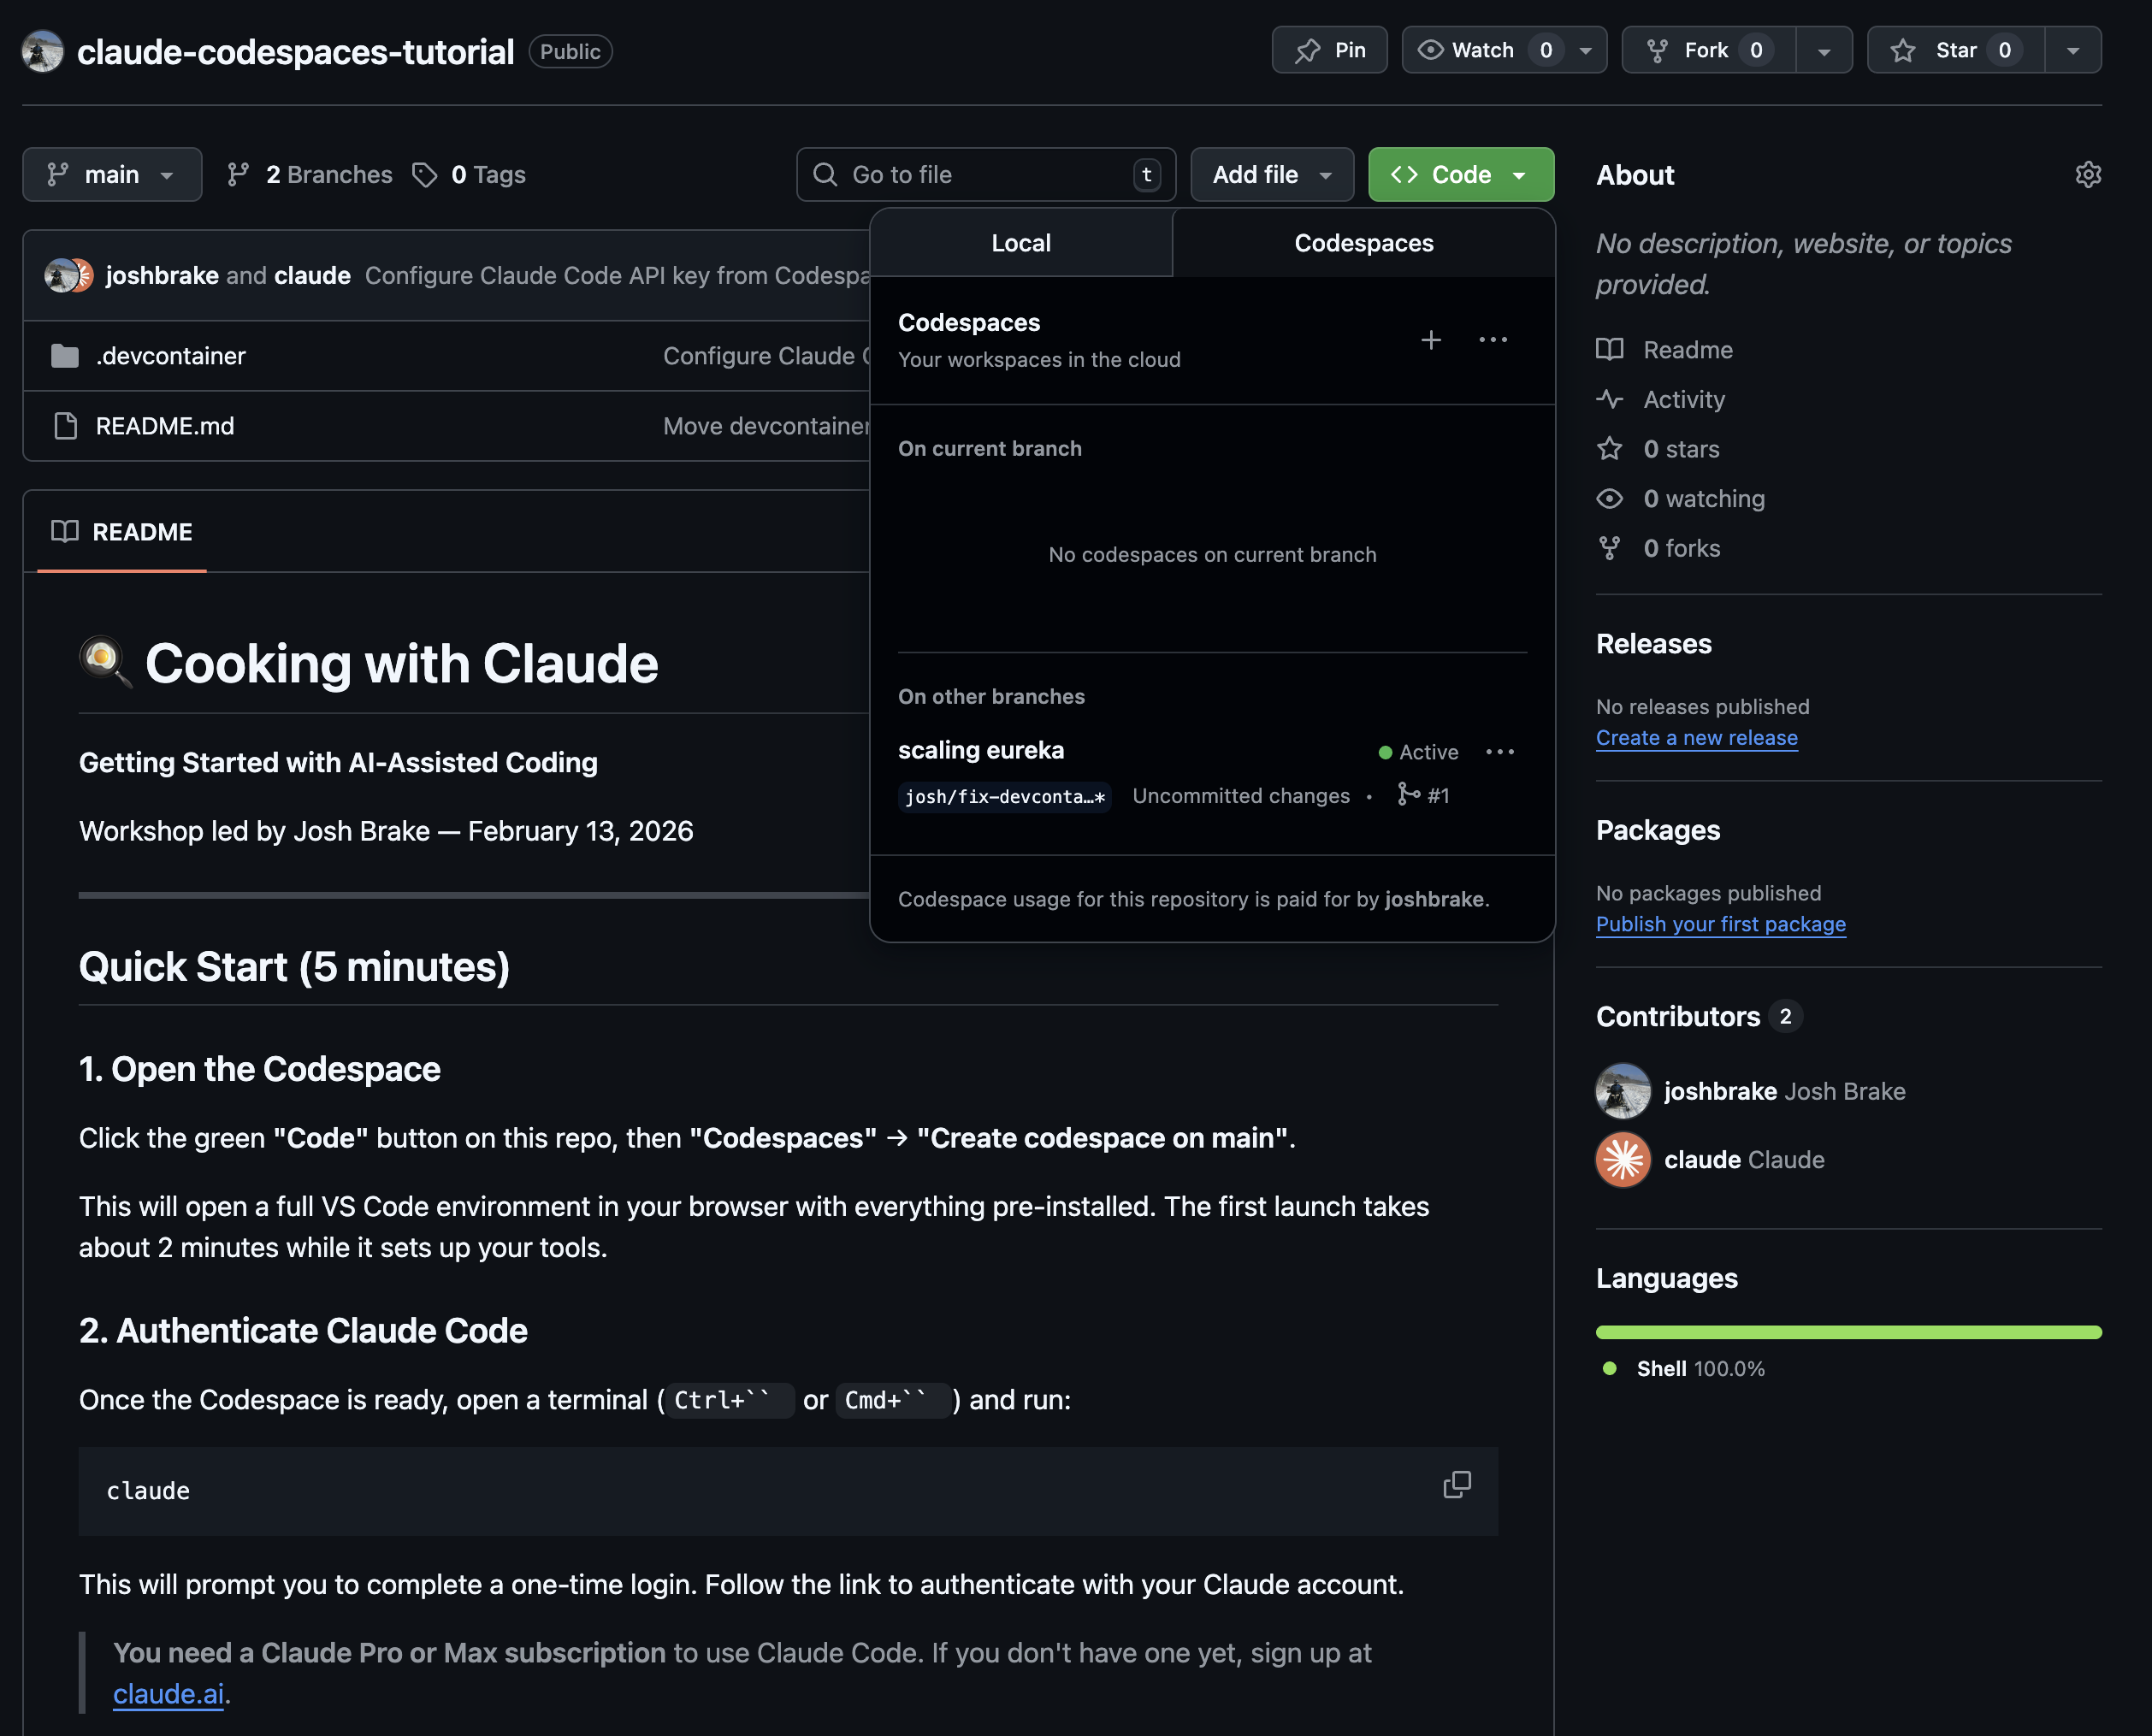The height and width of the screenshot is (1736, 2152).
Task: Open the latest commit message link
Action: click(617, 275)
